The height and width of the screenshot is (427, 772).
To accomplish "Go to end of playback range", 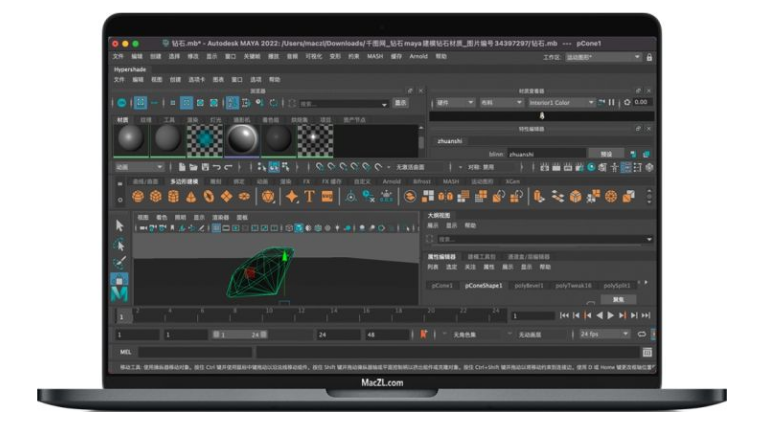I will point(646,316).
